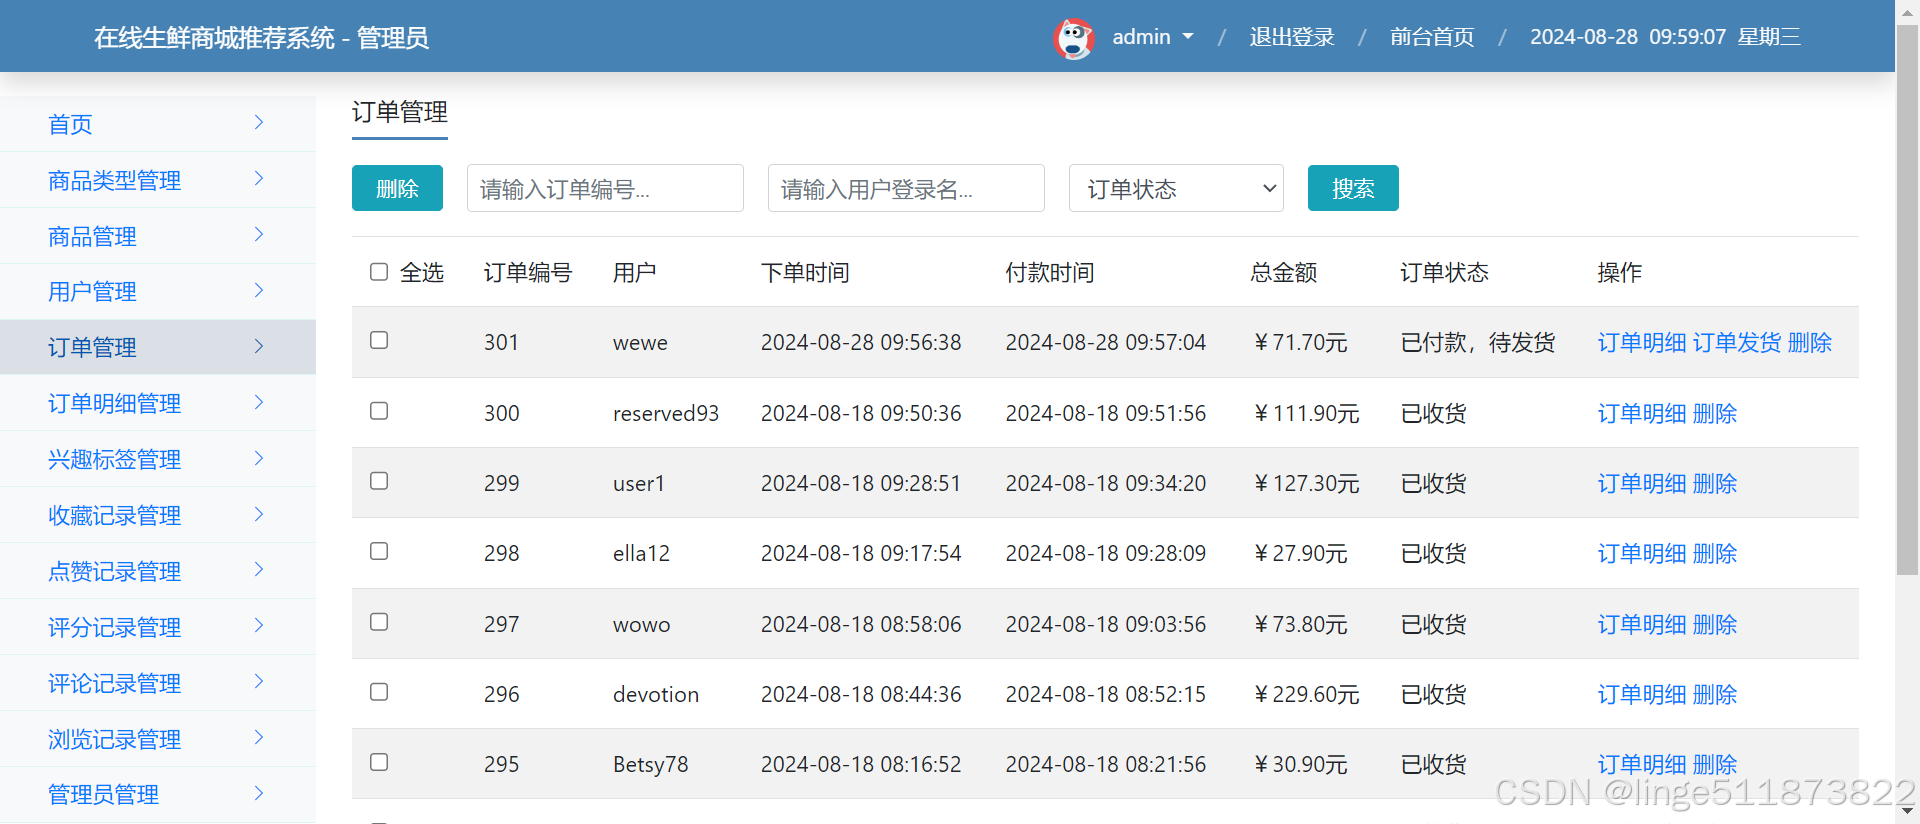Image resolution: width=1920 pixels, height=824 pixels.
Task: Toggle the 全选 select-all checkbox
Action: (x=379, y=272)
